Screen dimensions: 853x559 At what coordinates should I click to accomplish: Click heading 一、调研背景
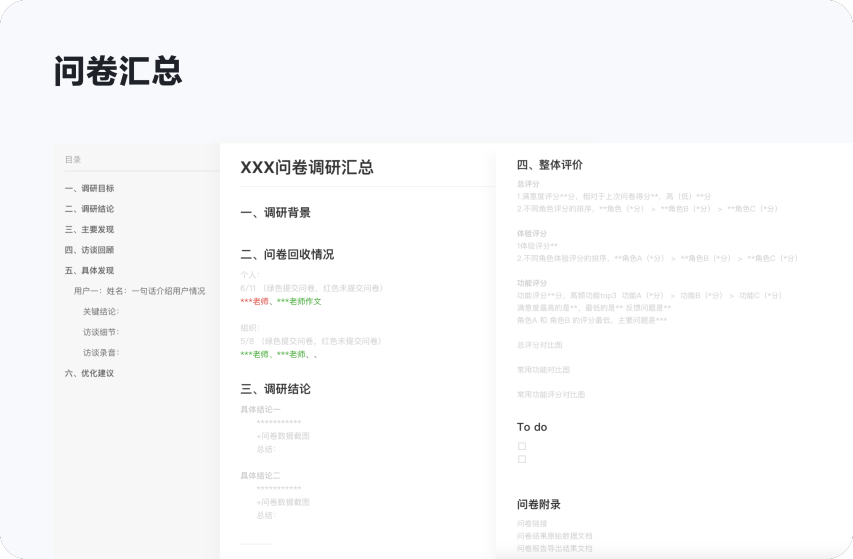275,213
